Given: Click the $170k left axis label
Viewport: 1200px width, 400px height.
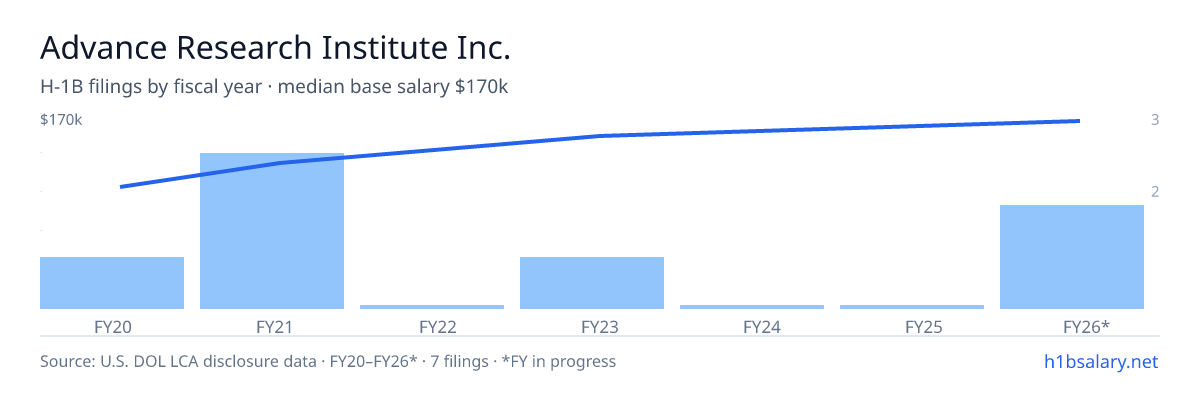Looking at the screenshot, I should 61,121.
